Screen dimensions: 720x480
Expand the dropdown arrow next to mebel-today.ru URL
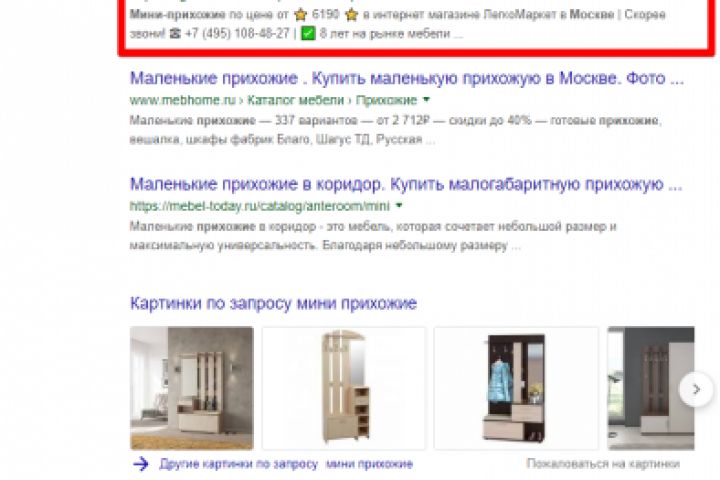coord(399,205)
